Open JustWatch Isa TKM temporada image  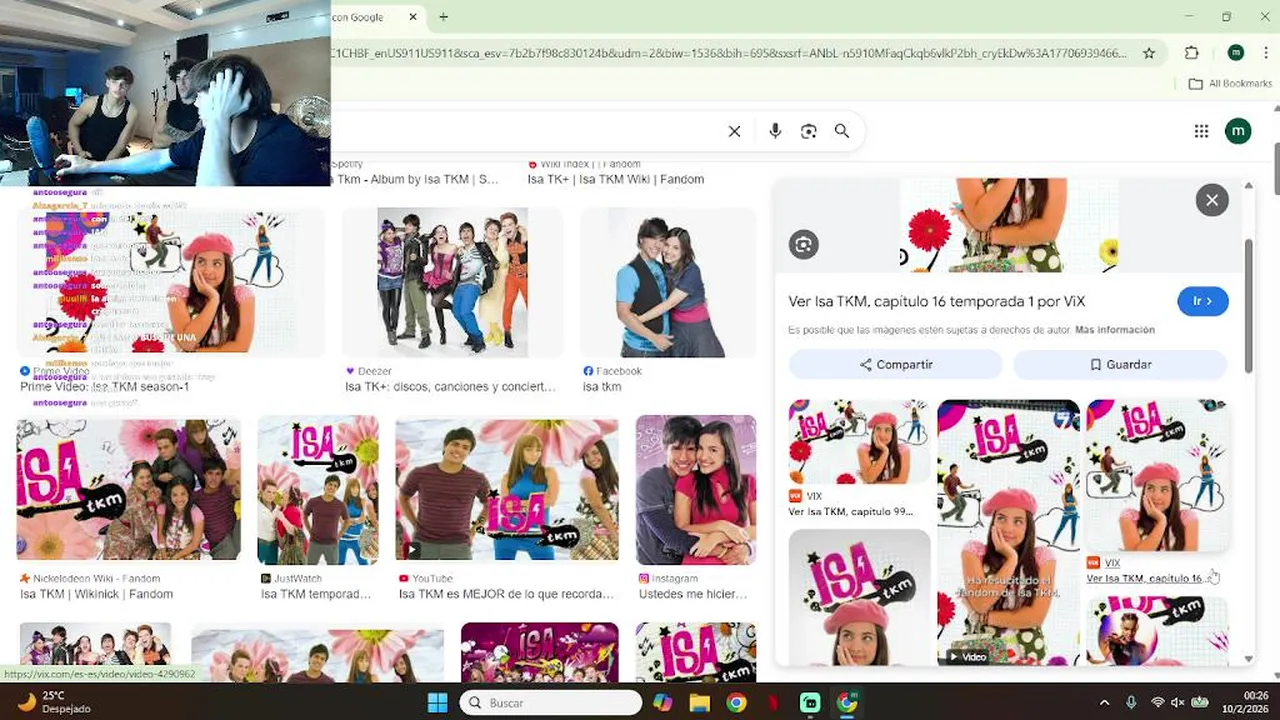(x=318, y=489)
